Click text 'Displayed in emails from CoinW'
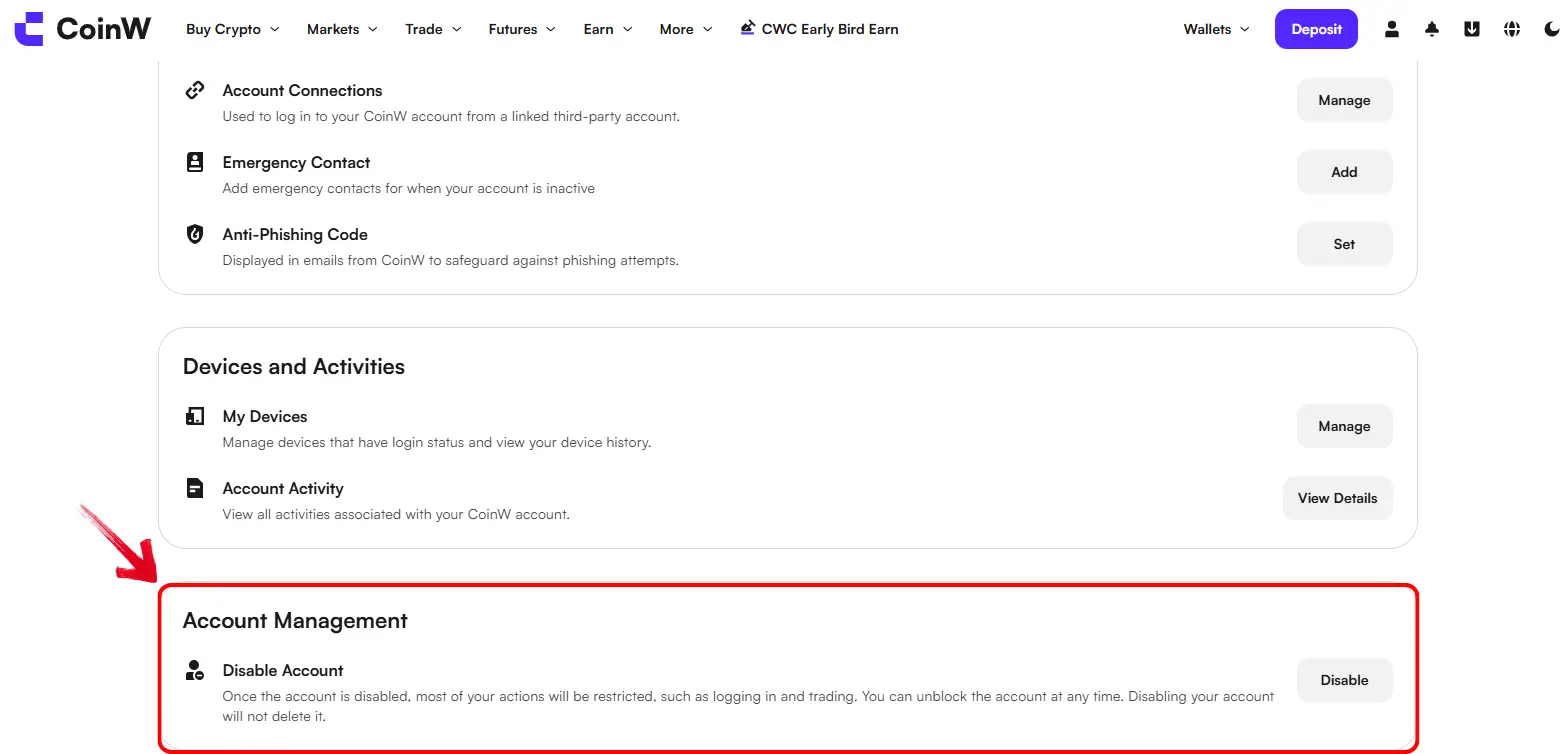This screenshot has width=1567, height=754. [x=450, y=260]
